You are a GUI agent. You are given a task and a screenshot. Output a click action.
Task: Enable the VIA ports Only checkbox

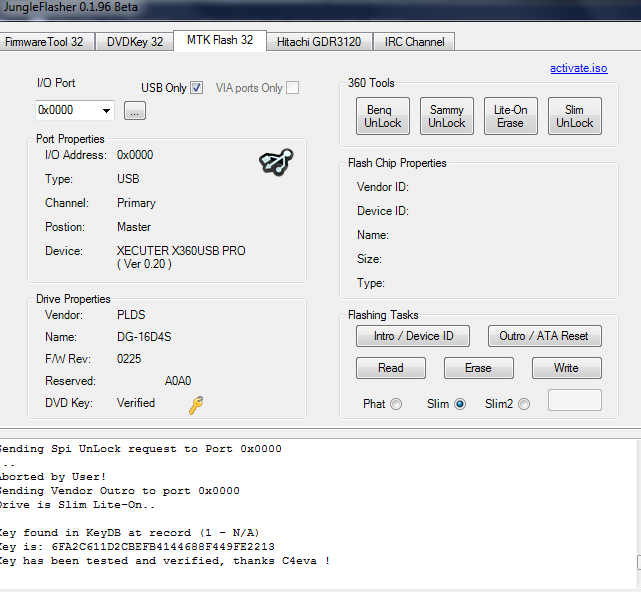pos(292,87)
